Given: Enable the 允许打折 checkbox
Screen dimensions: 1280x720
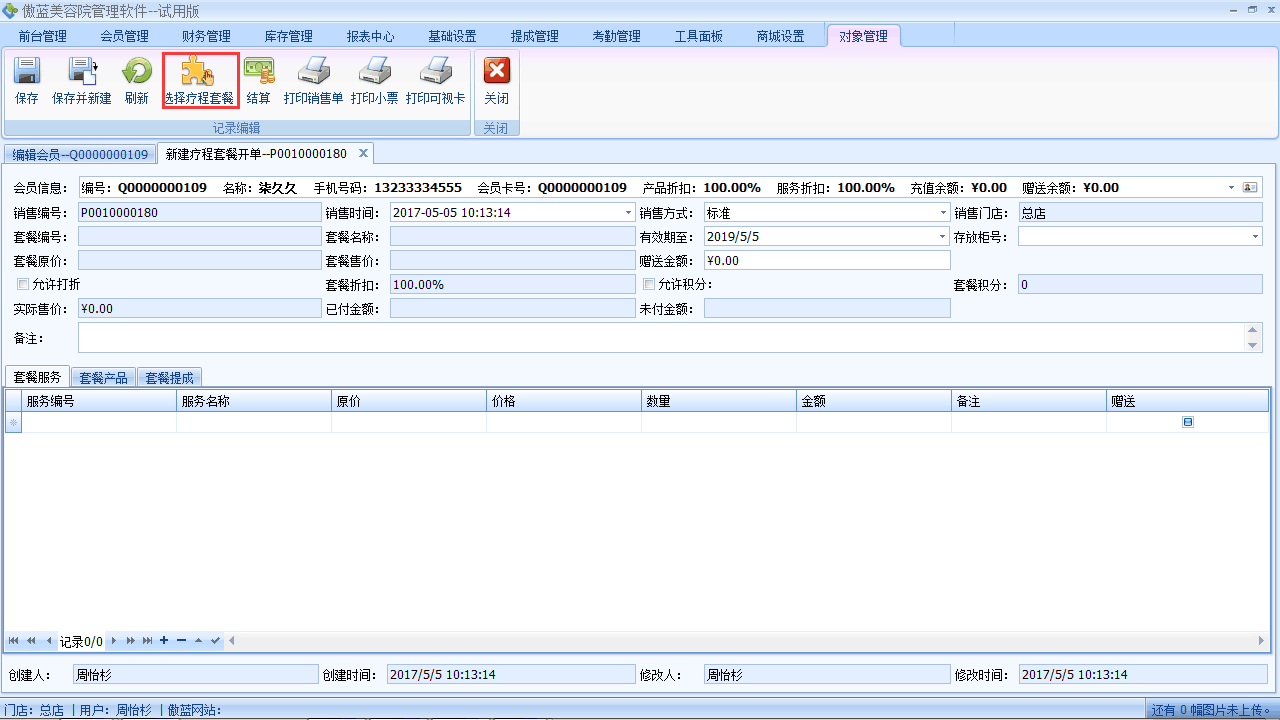Looking at the screenshot, I should point(23,284).
